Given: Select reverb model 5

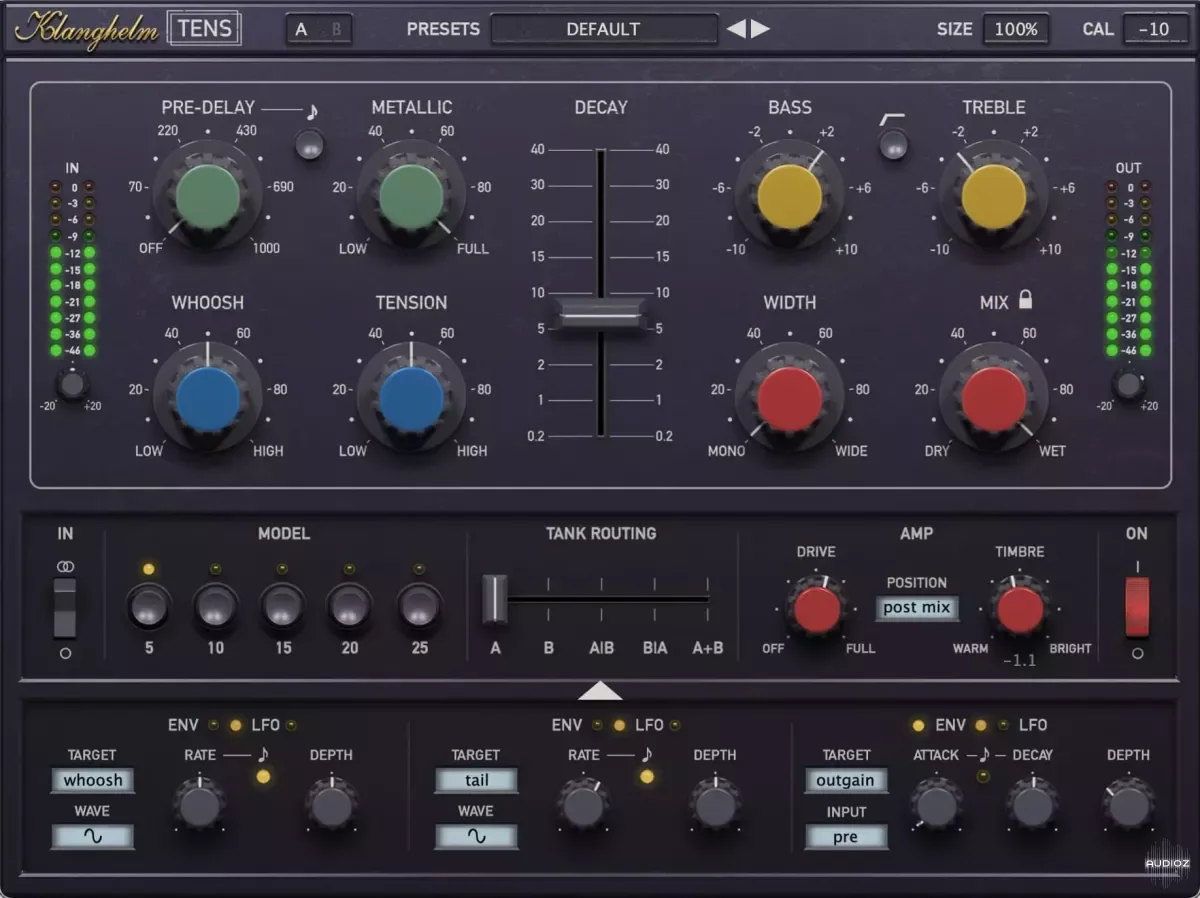Looking at the screenshot, I should pyautogui.click(x=148, y=606).
